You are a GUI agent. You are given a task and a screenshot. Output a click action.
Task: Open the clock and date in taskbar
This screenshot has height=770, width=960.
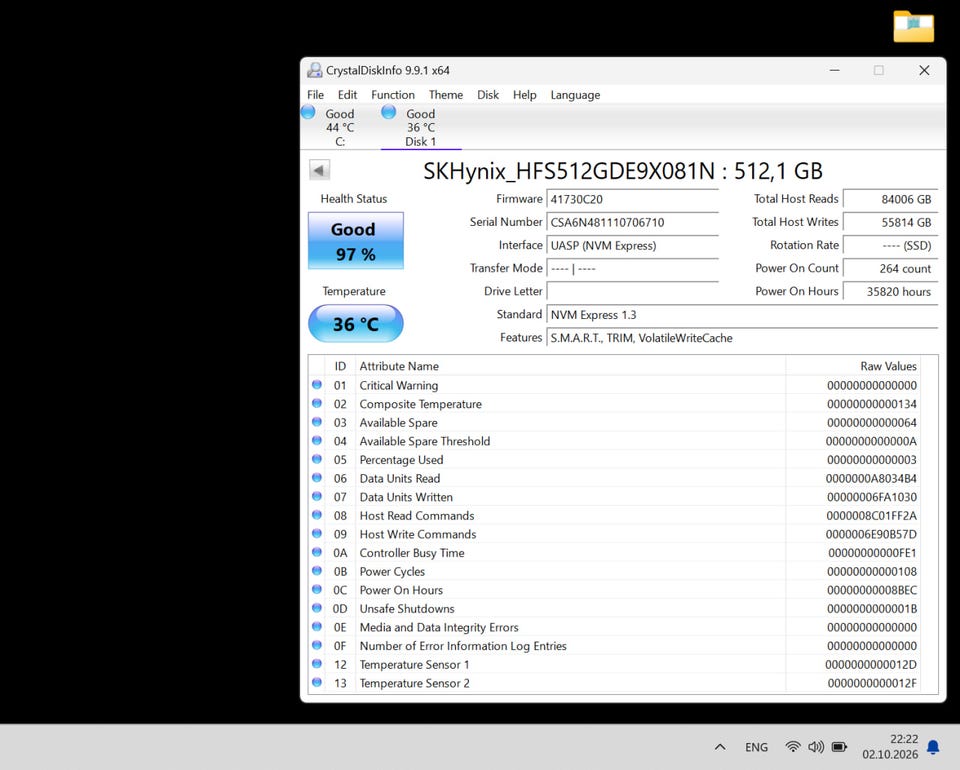point(890,747)
